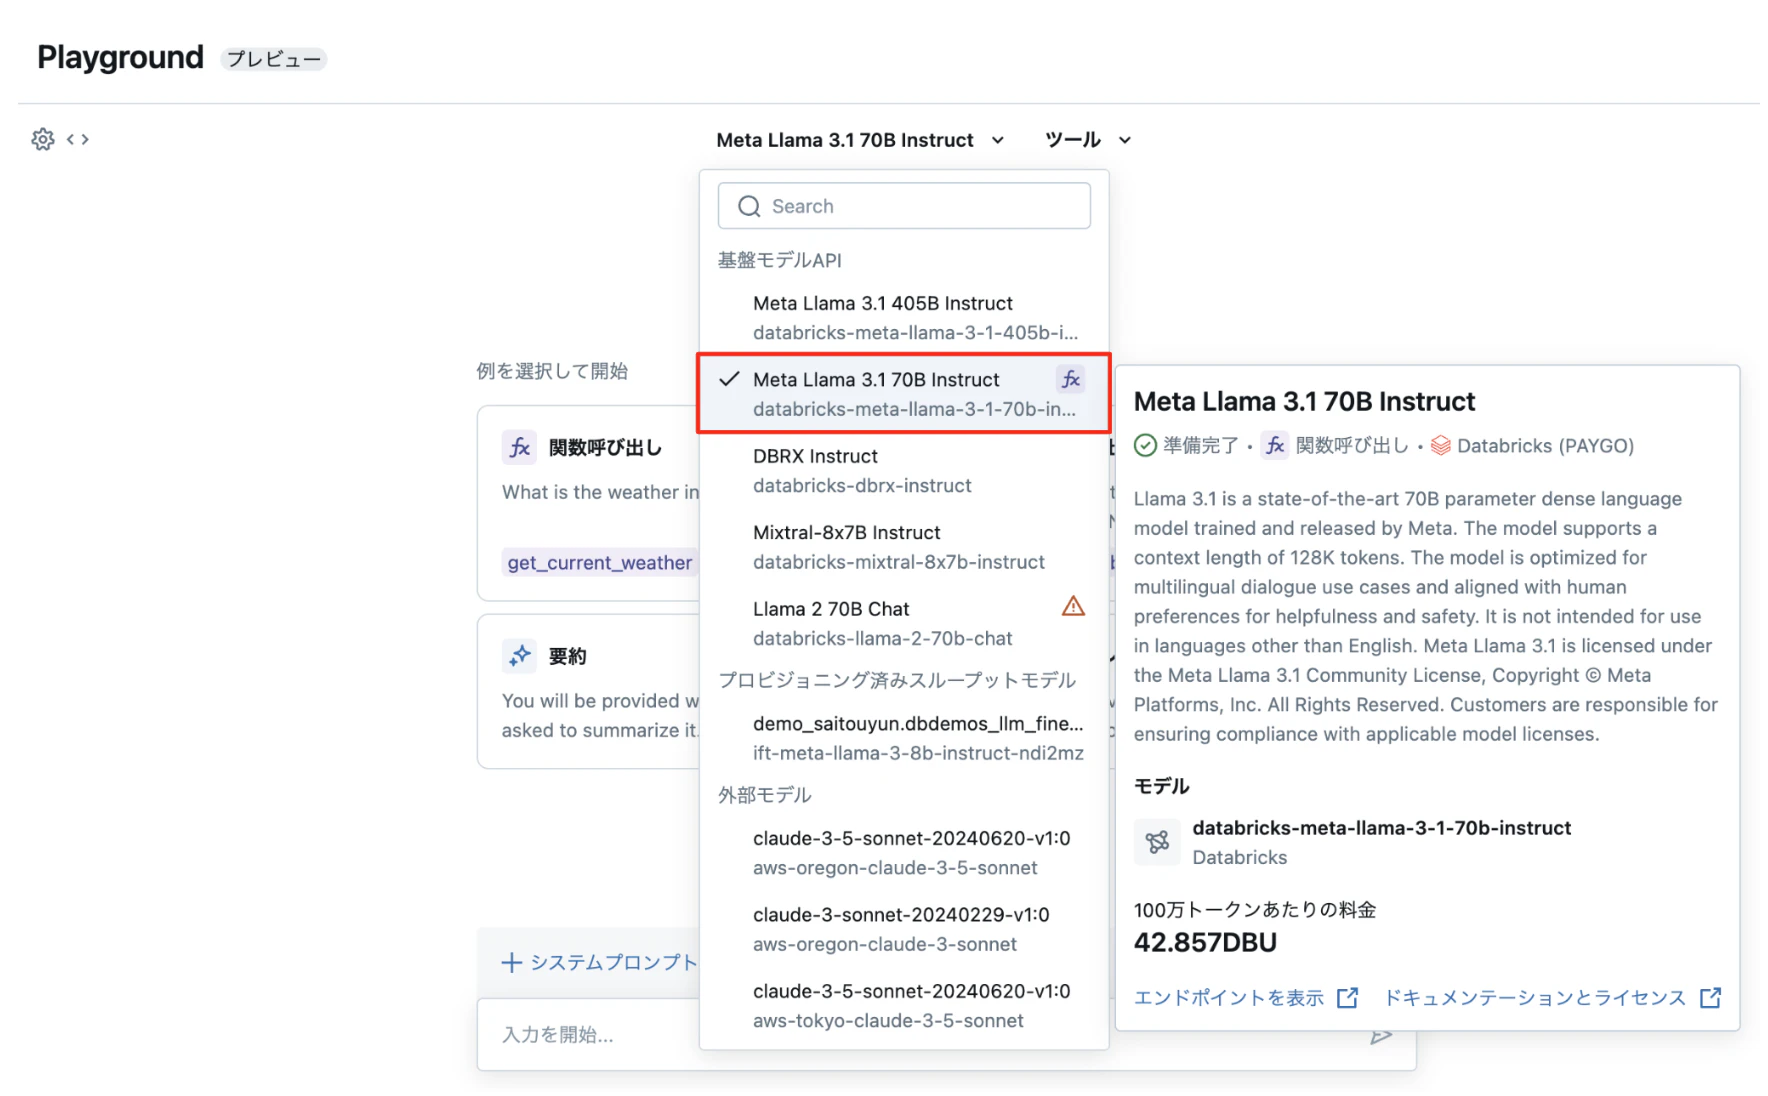The image size is (1768, 1096).
Task: Select the 関数呼び出し example card
Action: (x=589, y=503)
